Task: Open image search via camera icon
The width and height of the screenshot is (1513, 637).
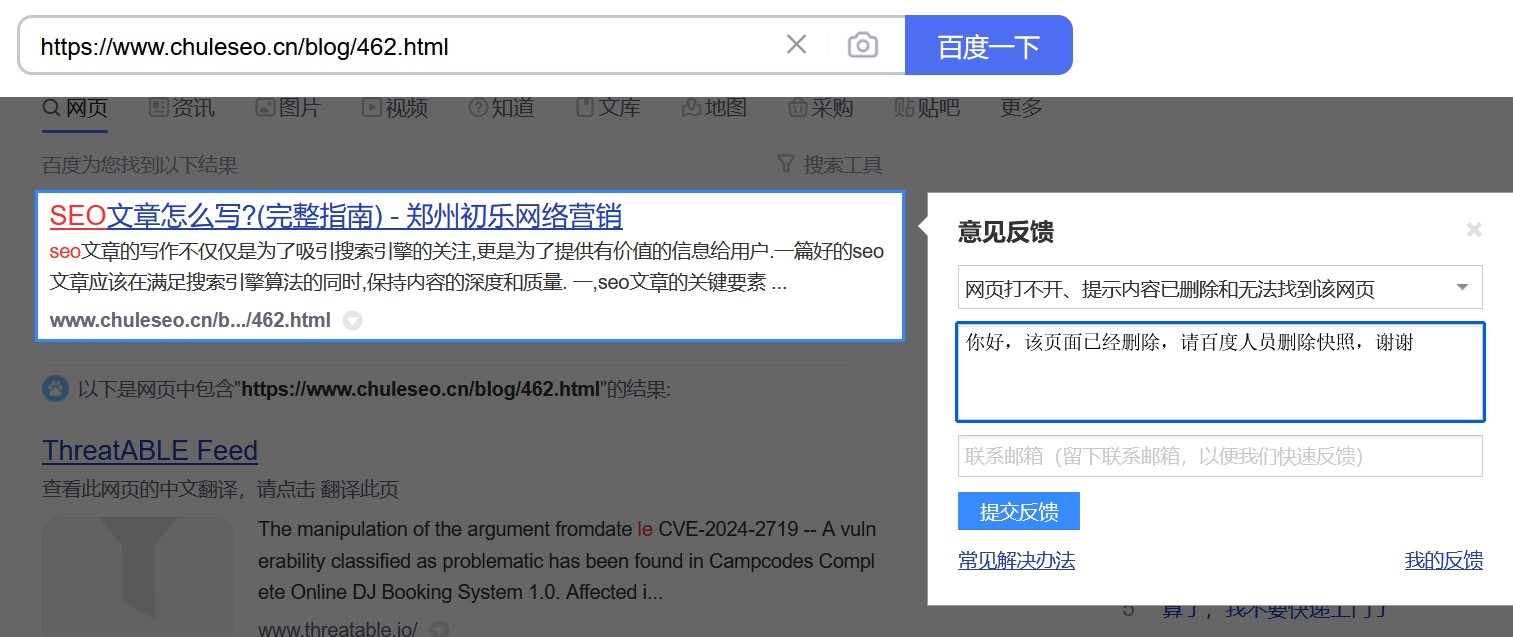Action: point(862,45)
